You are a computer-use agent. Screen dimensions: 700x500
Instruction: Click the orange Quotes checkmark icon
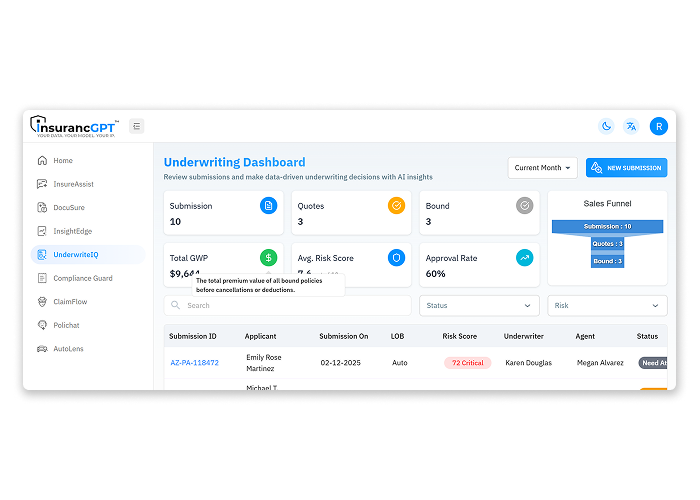[396, 206]
